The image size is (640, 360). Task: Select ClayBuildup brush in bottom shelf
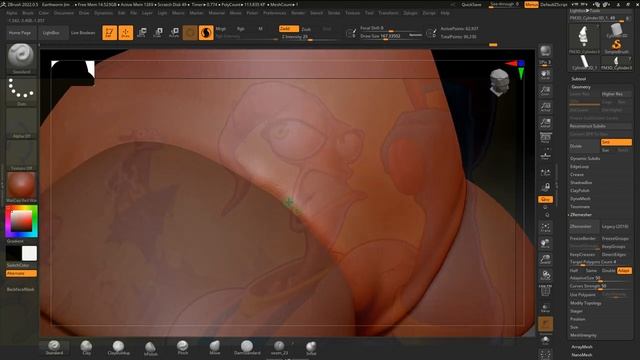tap(118, 348)
